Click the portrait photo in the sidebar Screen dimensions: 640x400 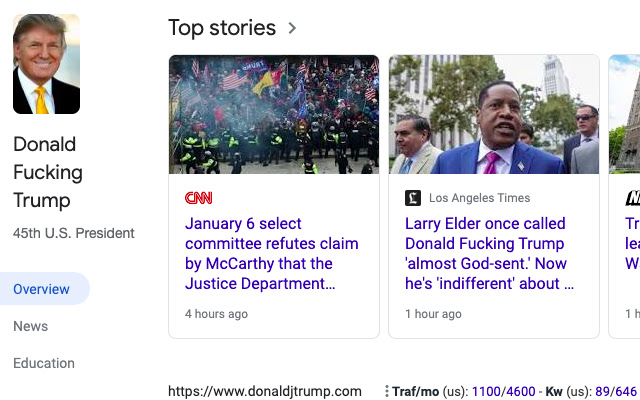pyautogui.click(x=46, y=64)
